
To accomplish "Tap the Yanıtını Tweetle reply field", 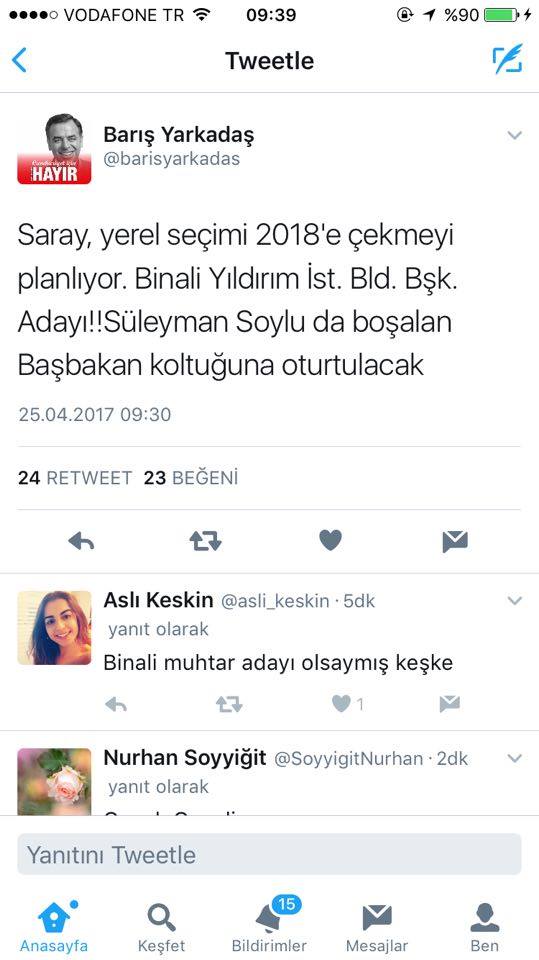I will 270,855.
